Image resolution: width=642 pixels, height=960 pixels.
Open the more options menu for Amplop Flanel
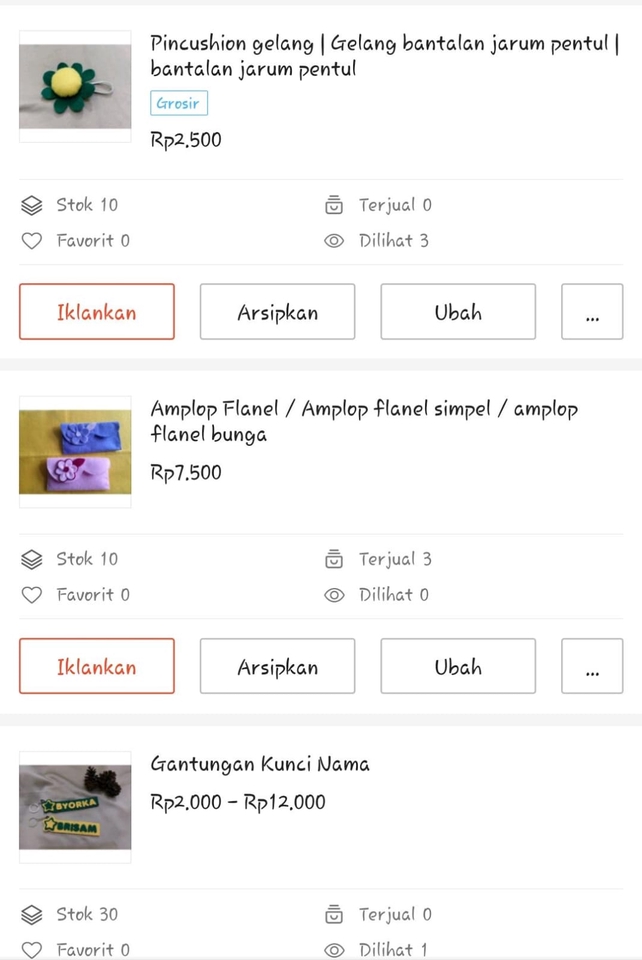click(x=592, y=666)
